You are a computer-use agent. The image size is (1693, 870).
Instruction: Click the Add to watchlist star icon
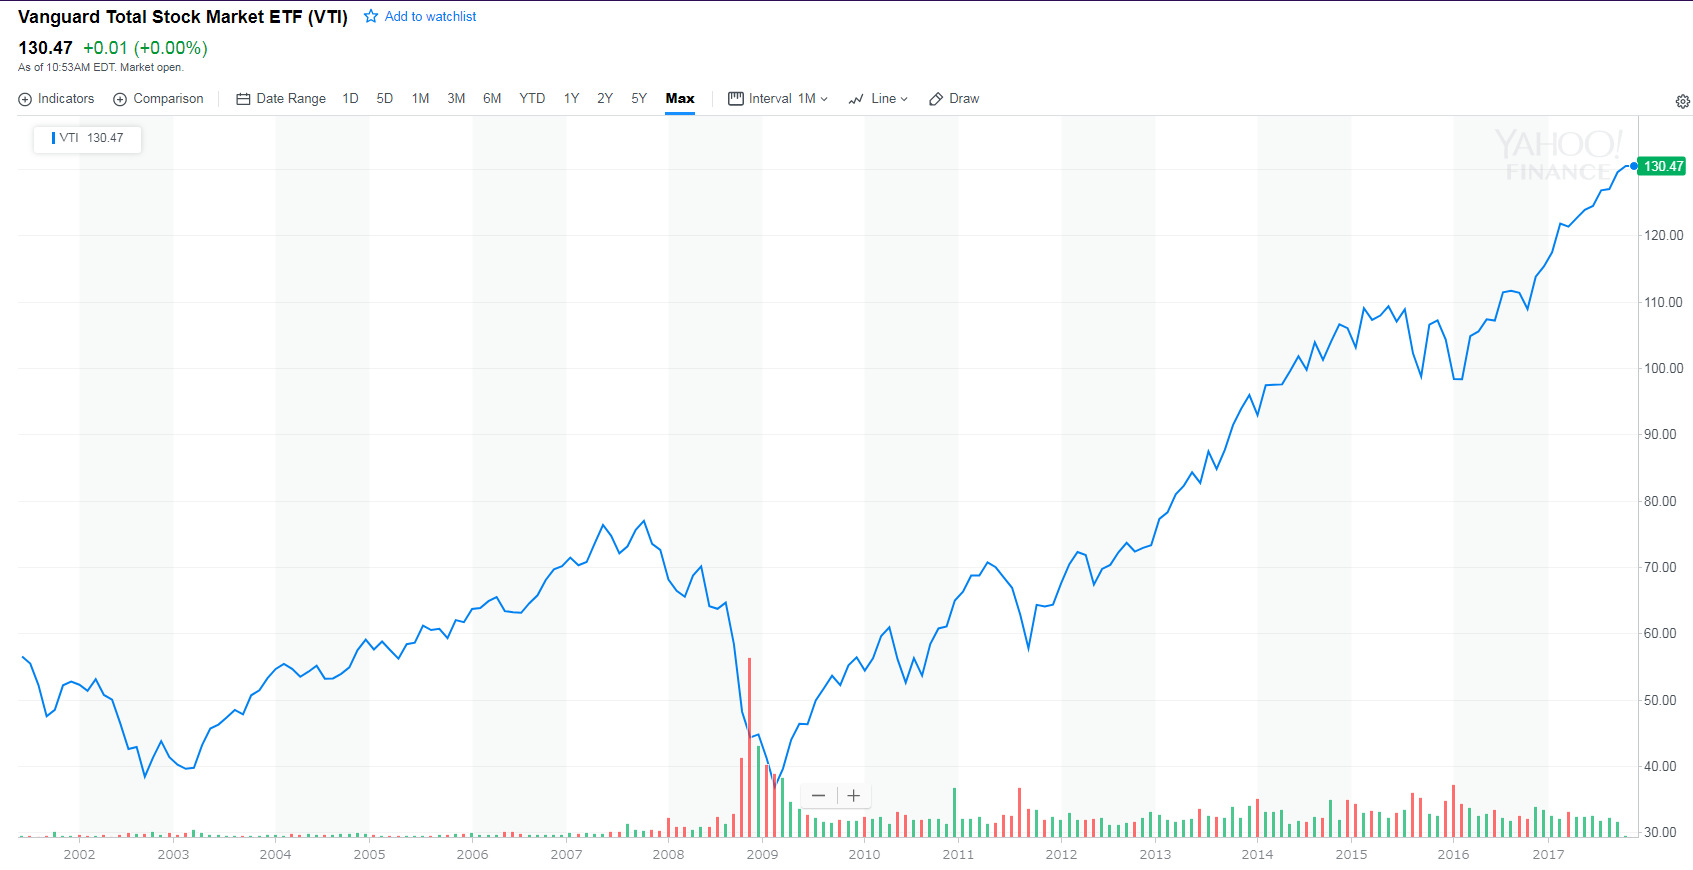371,16
